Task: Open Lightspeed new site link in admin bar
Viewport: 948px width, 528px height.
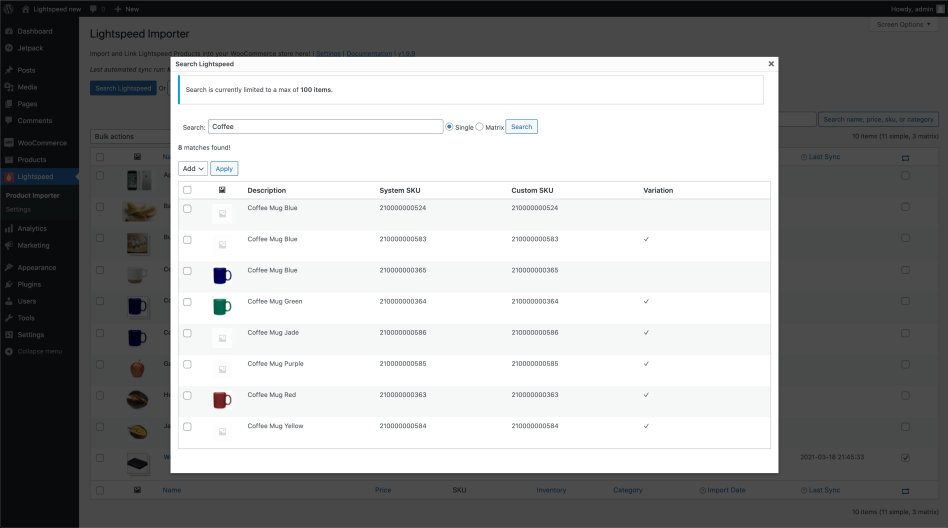Action: click(51, 8)
